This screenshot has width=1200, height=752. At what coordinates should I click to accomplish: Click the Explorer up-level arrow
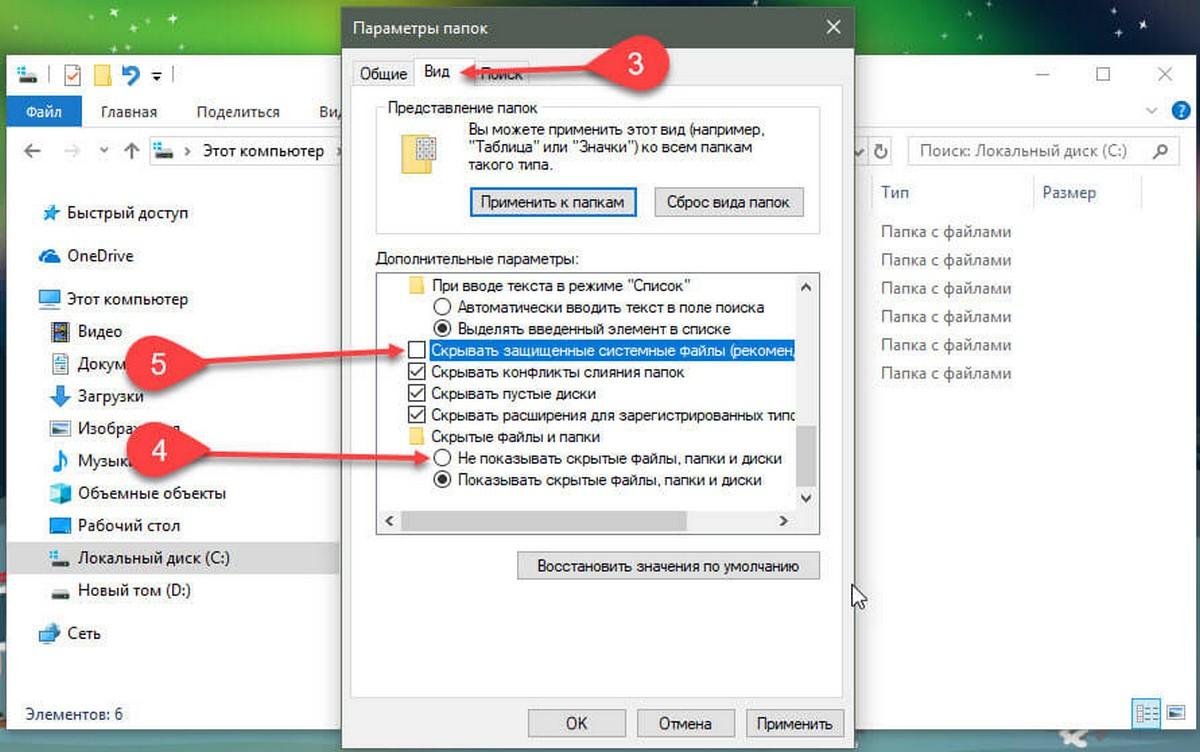click(131, 151)
